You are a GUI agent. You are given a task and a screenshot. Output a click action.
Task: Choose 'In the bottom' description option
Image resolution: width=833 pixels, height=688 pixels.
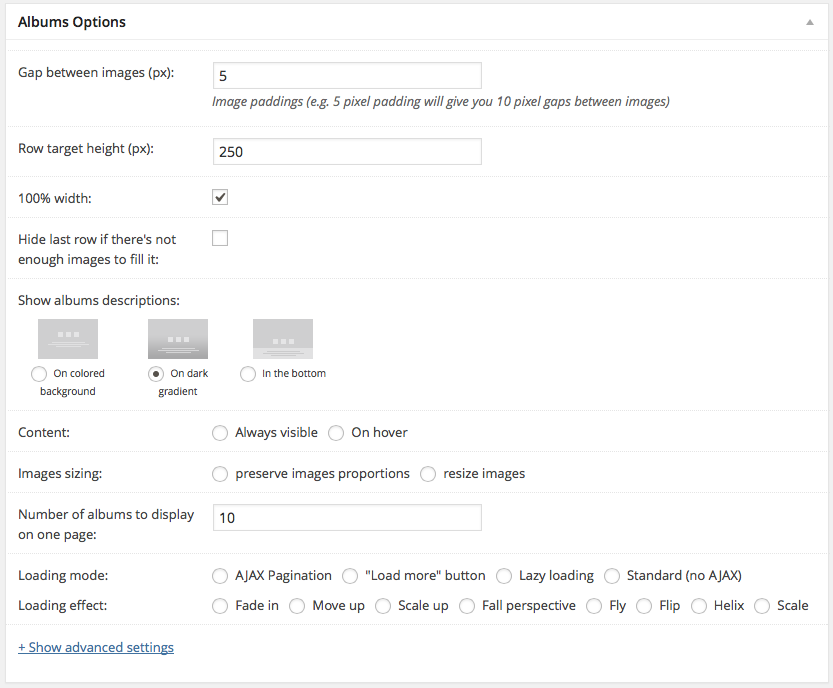(x=248, y=374)
